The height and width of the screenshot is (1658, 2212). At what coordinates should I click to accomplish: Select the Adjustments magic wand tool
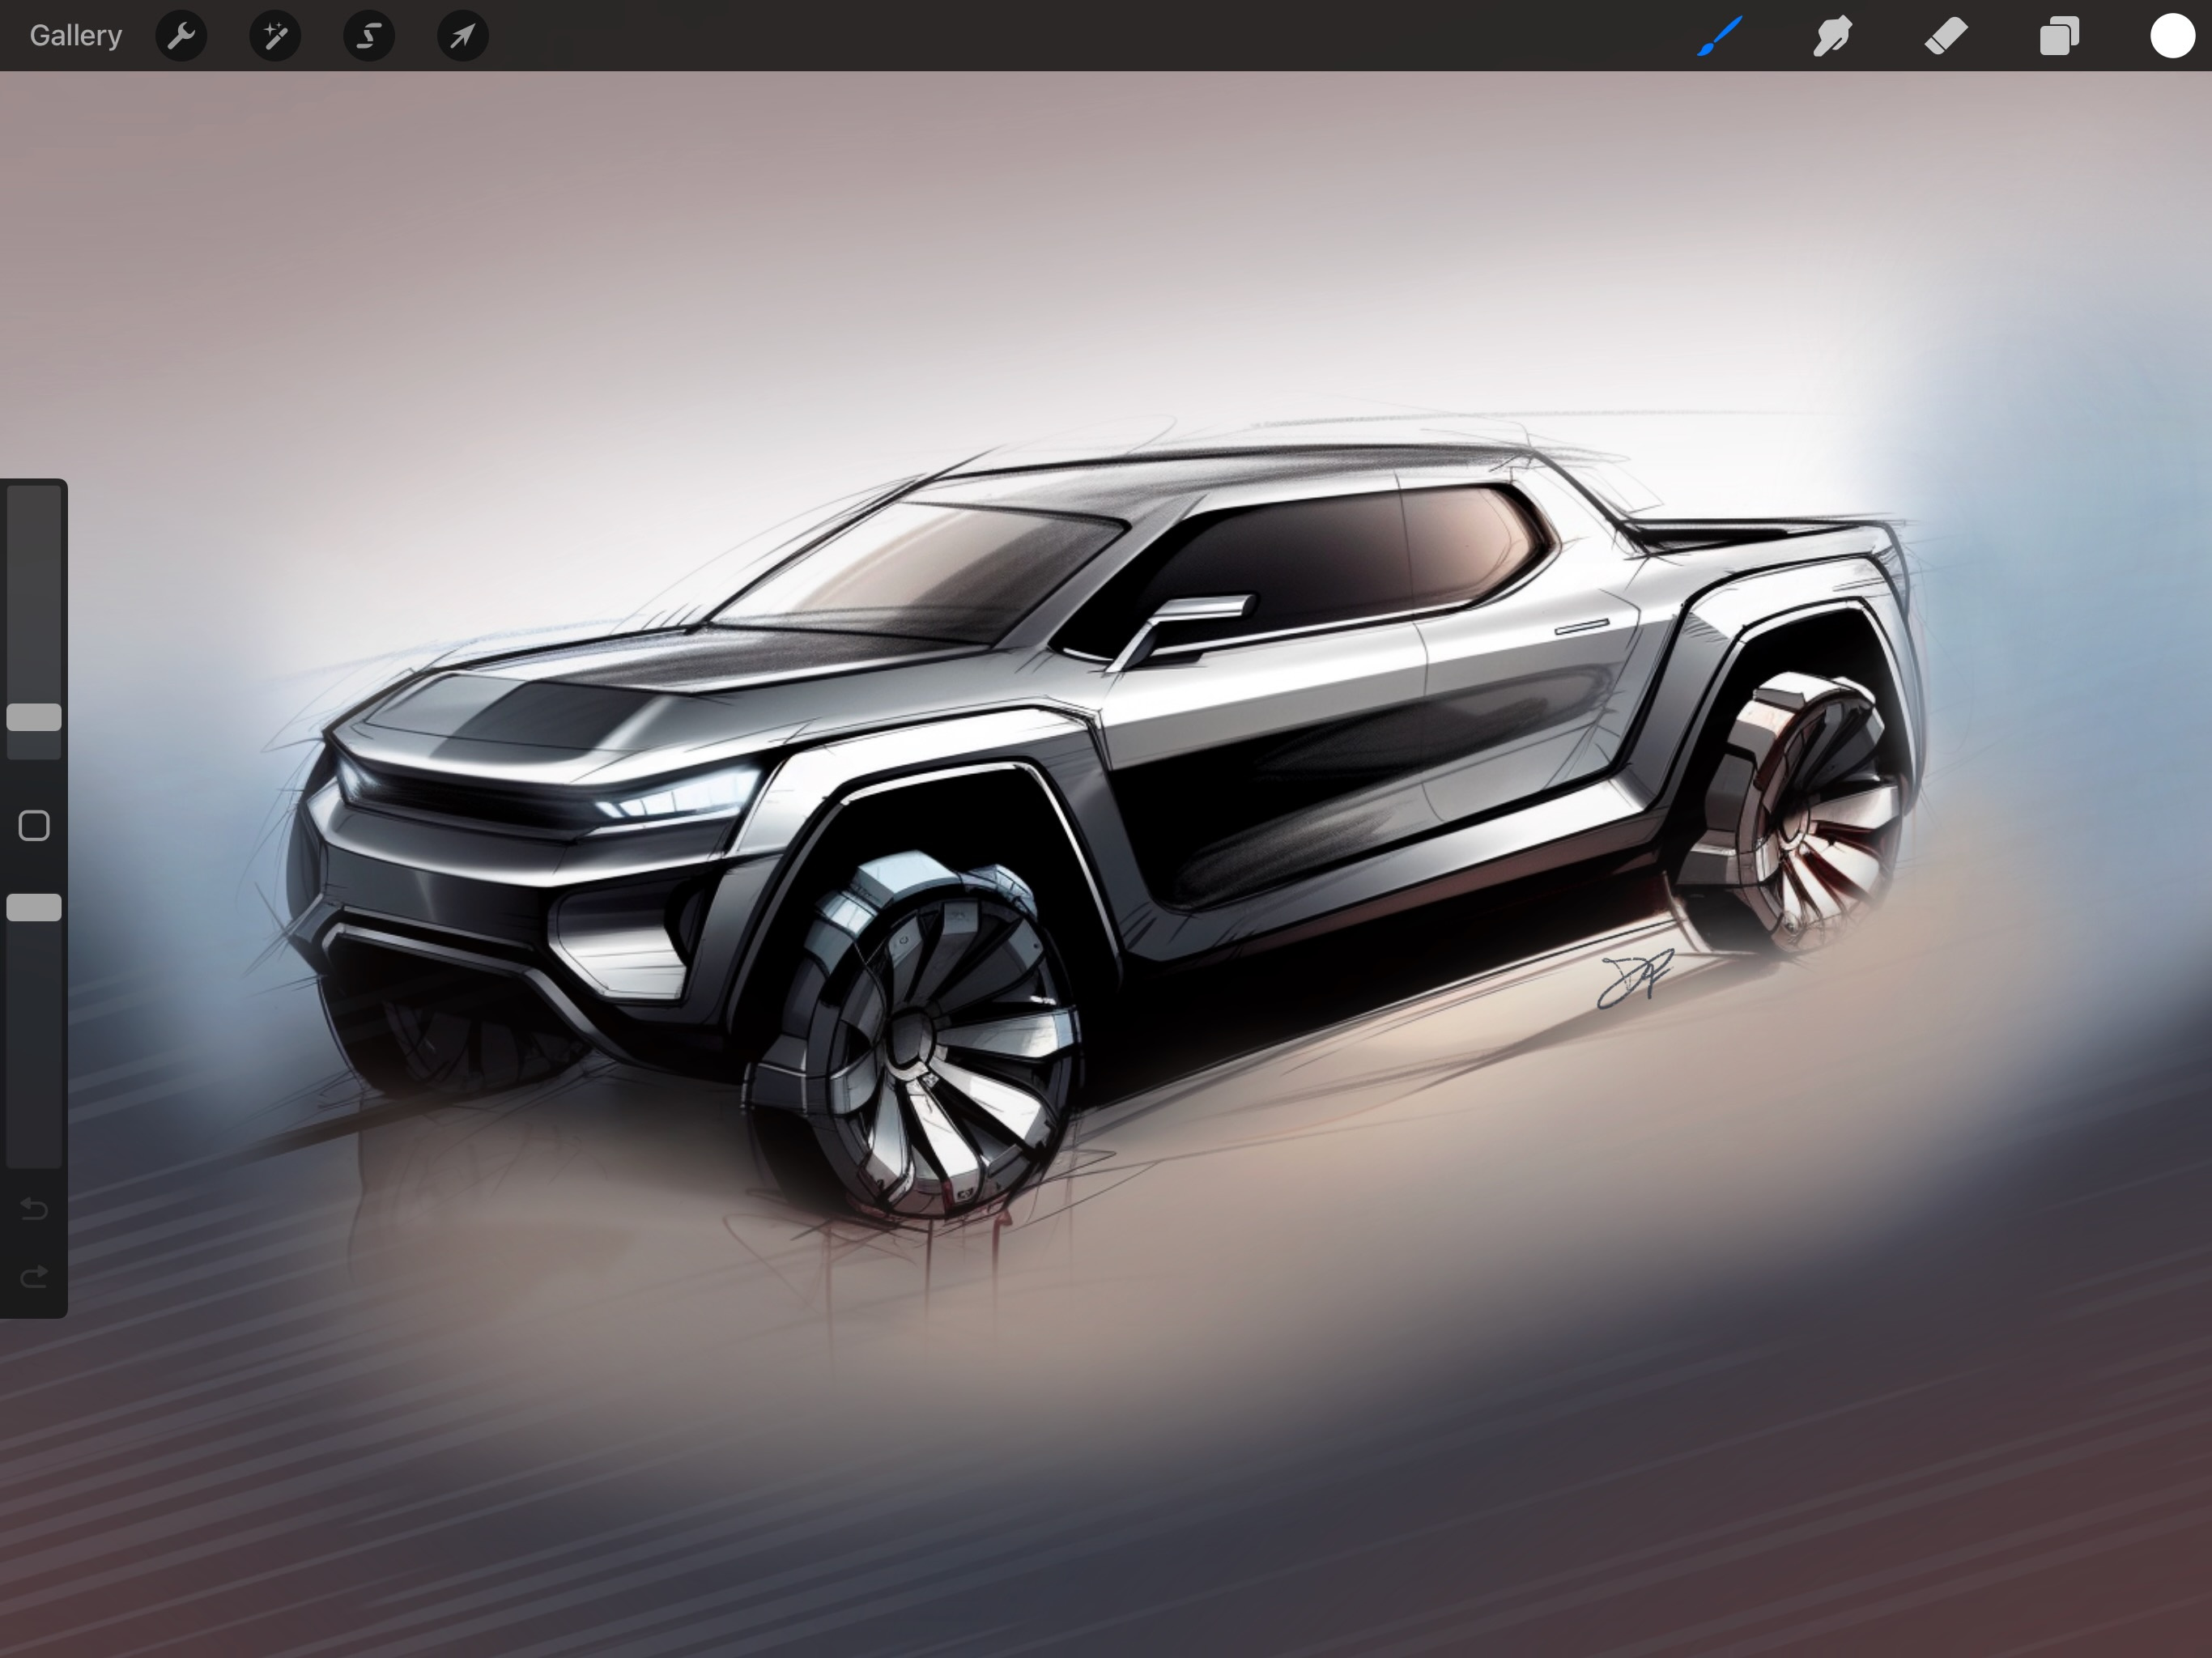[x=274, y=35]
